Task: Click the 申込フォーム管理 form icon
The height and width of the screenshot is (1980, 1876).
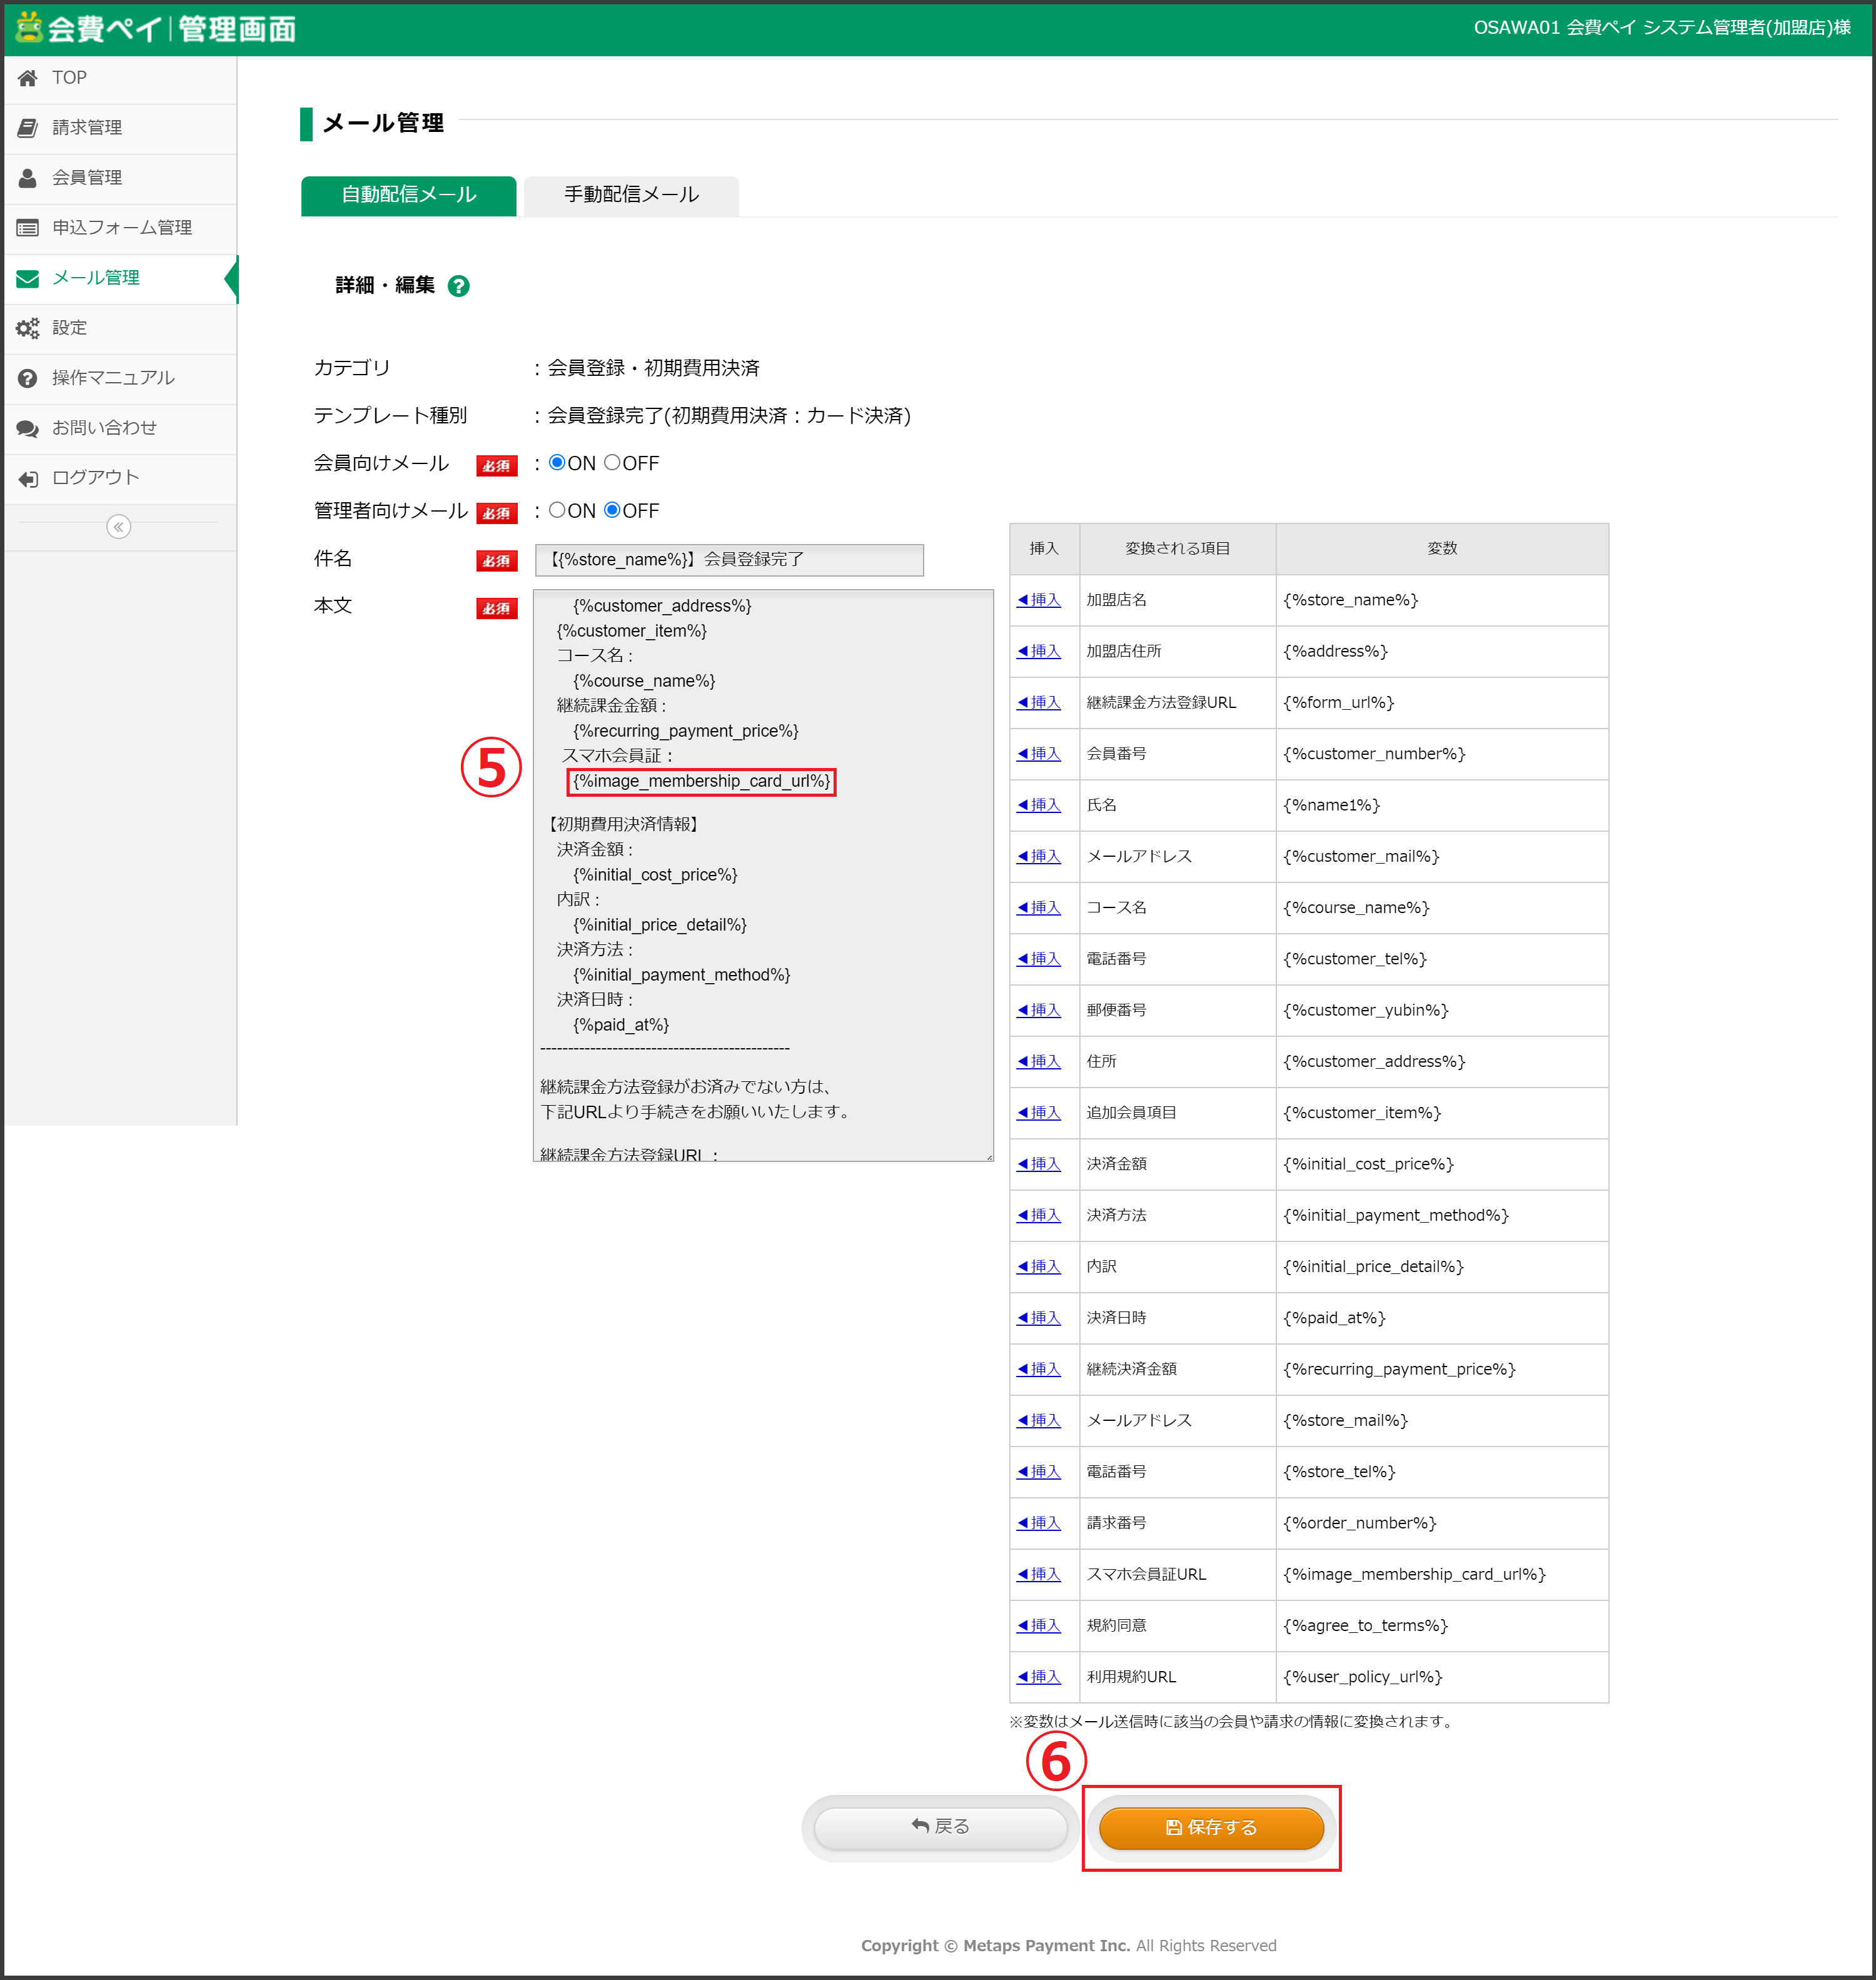Action: click(27, 228)
